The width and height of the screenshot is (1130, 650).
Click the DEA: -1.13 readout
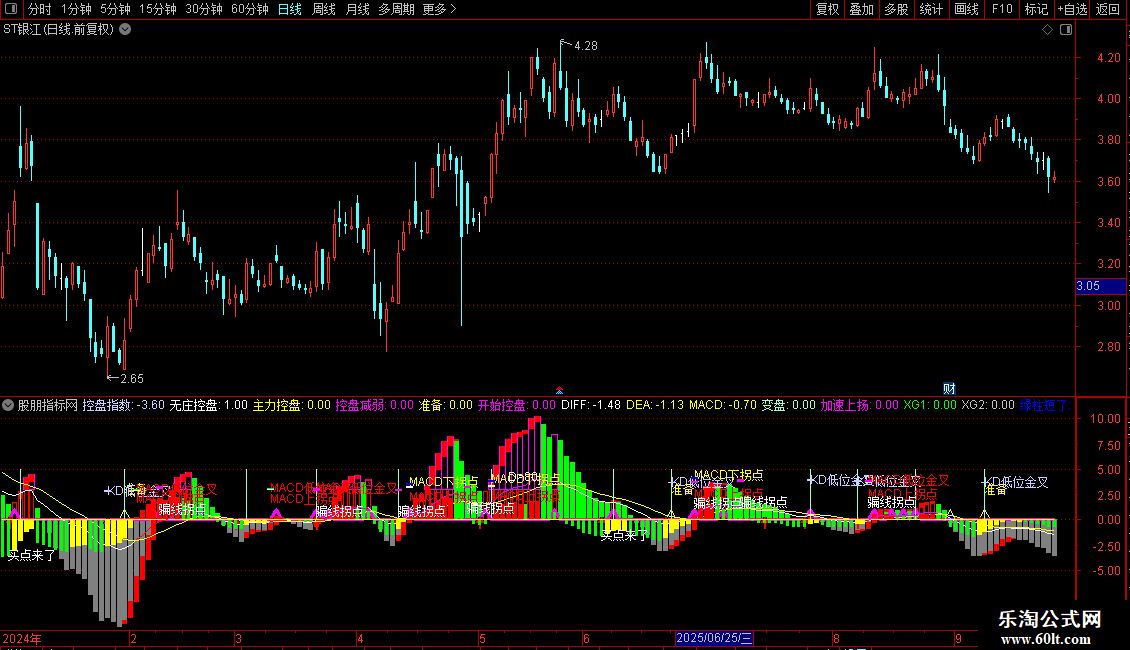(x=654, y=405)
